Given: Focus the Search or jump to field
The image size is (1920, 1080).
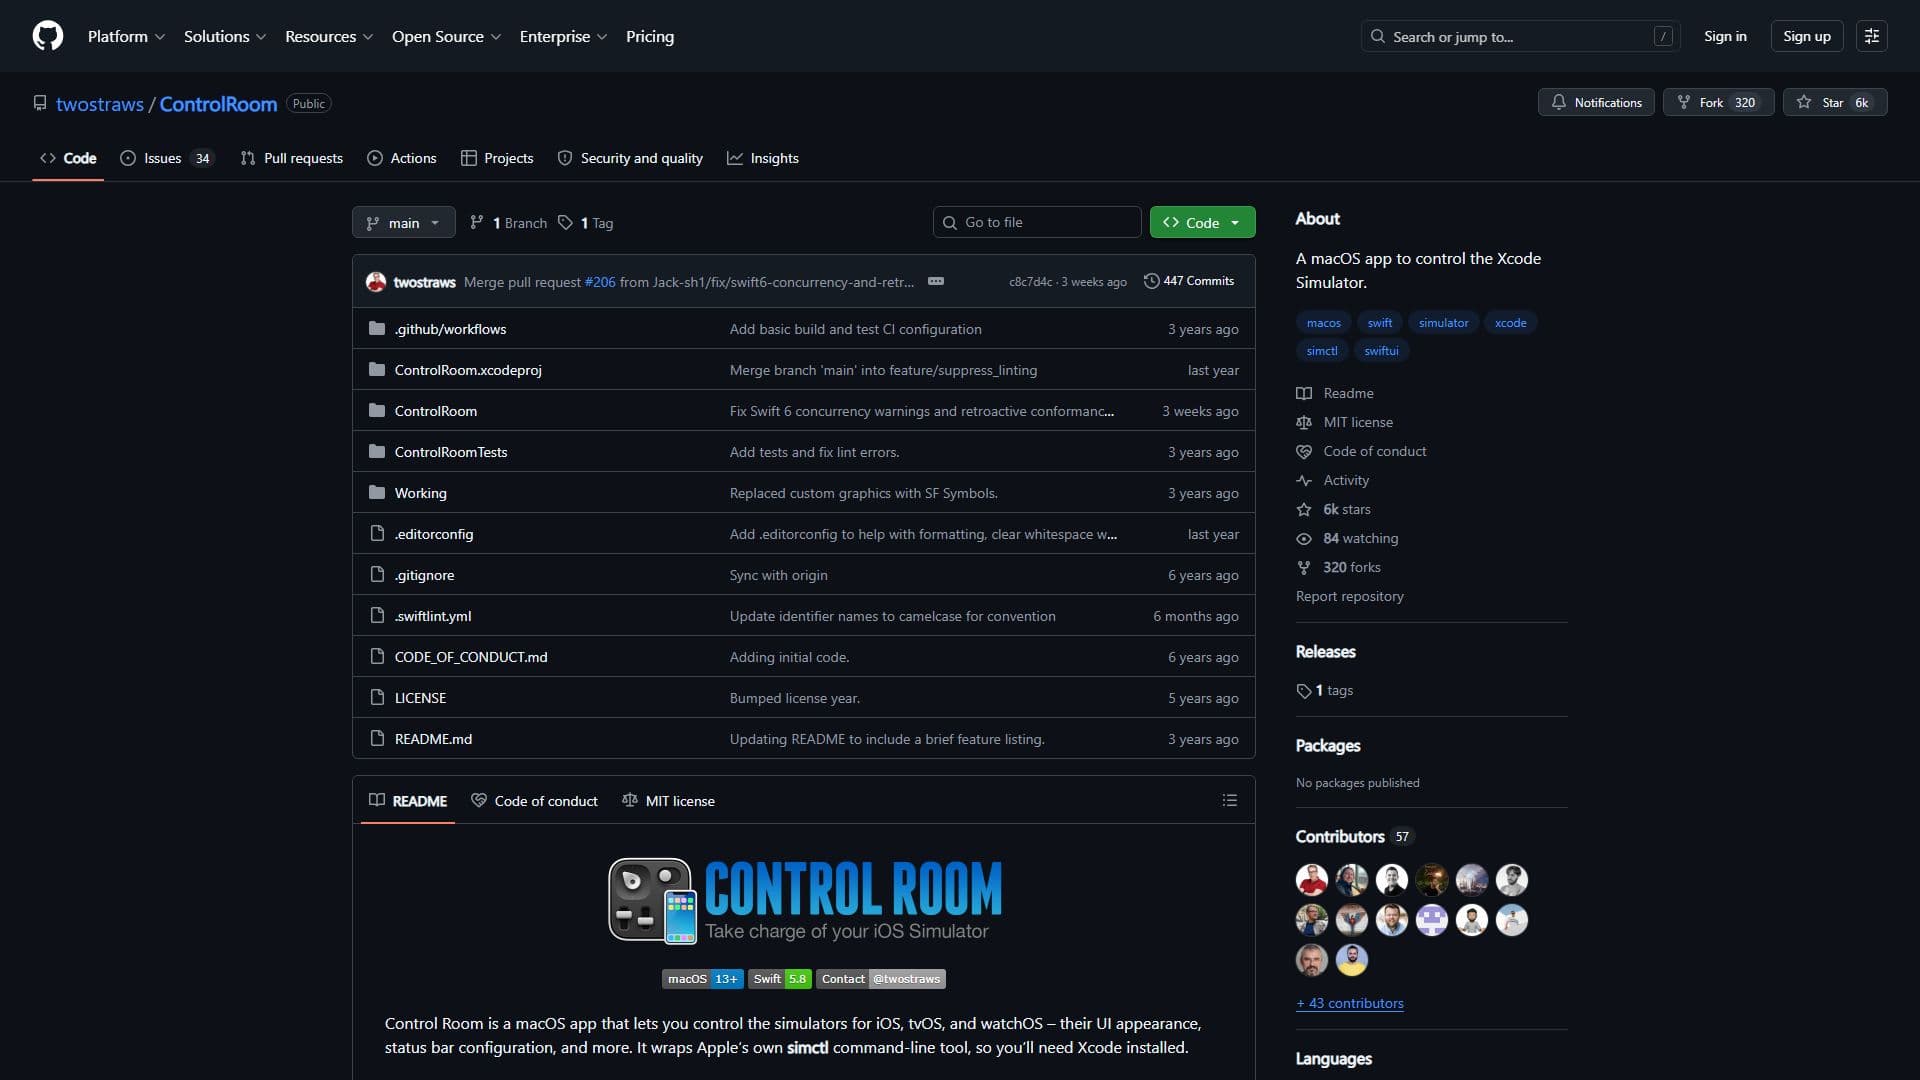Looking at the screenshot, I should coord(1520,36).
